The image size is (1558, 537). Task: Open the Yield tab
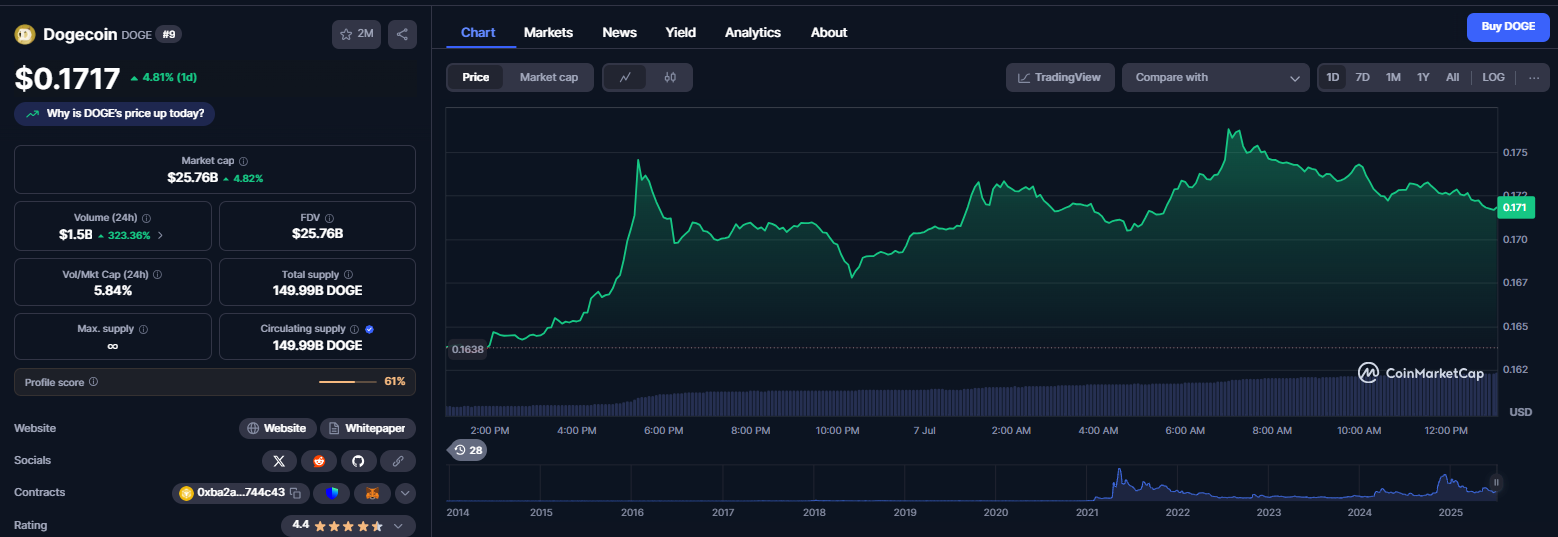(x=681, y=32)
